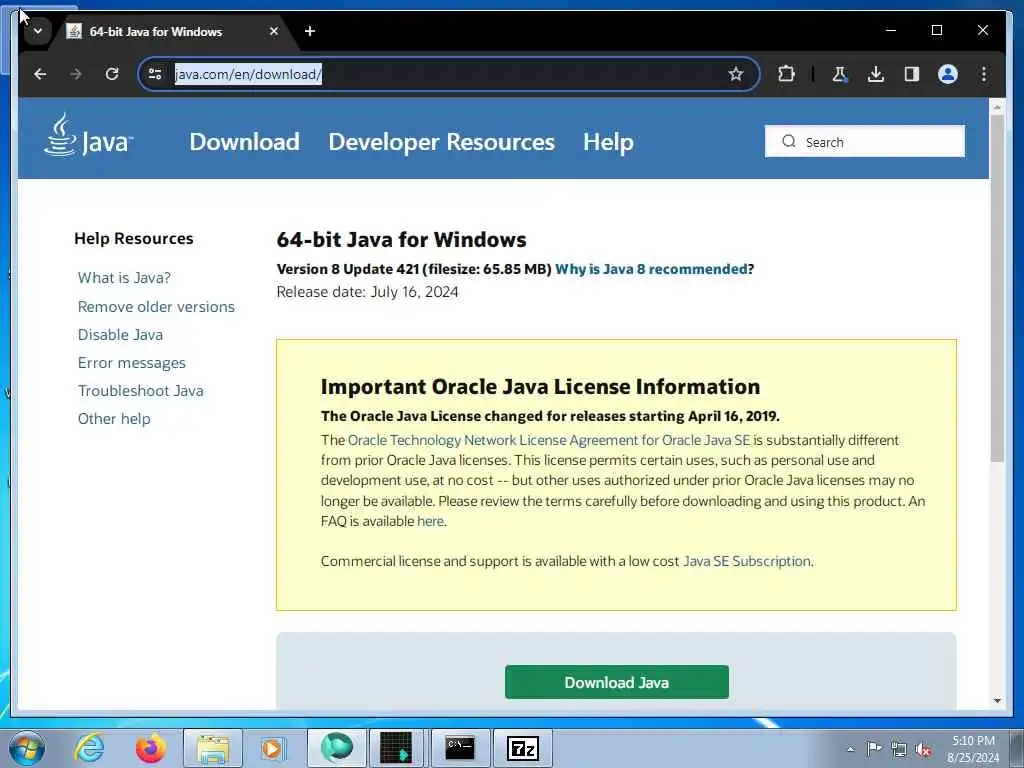Open Windows Explorer folder in taskbar
The image size is (1024, 768).
click(213, 748)
